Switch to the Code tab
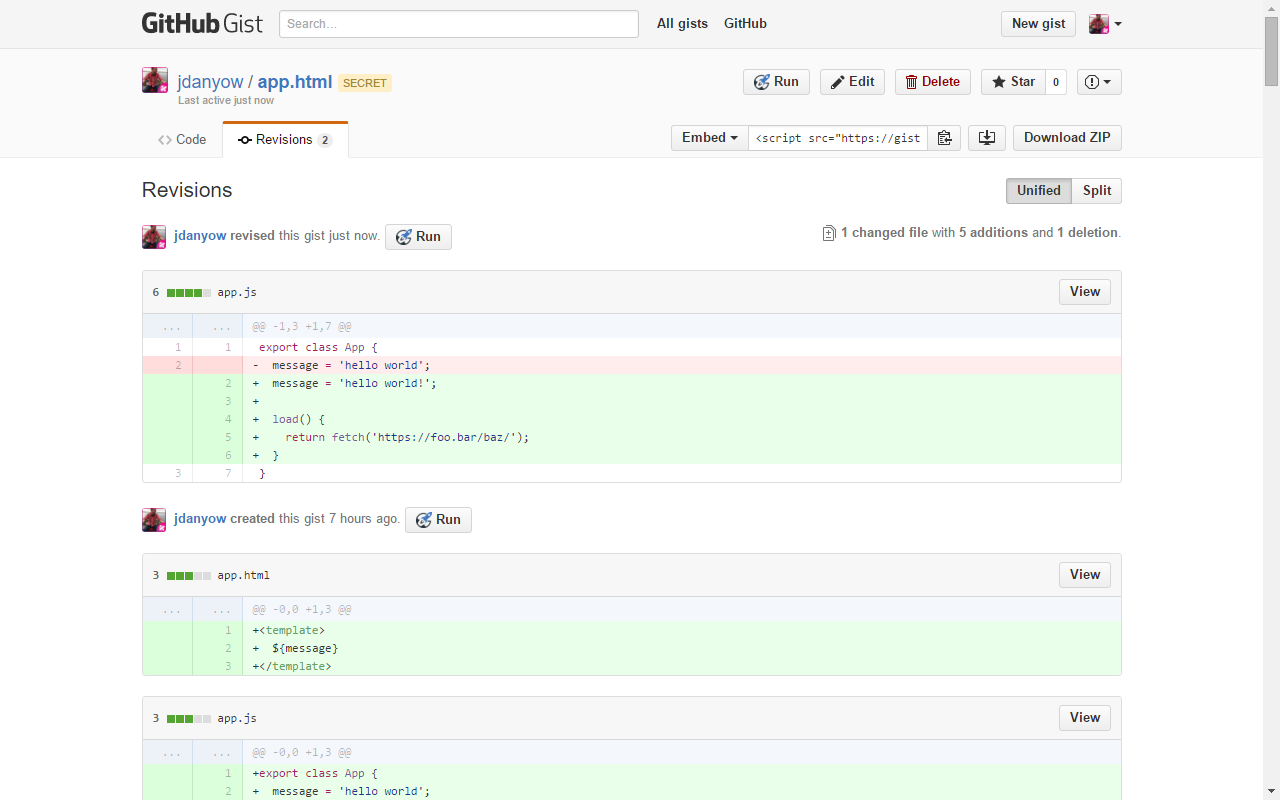Image resolution: width=1280 pixels, height=800 pixels. point(182,140)
